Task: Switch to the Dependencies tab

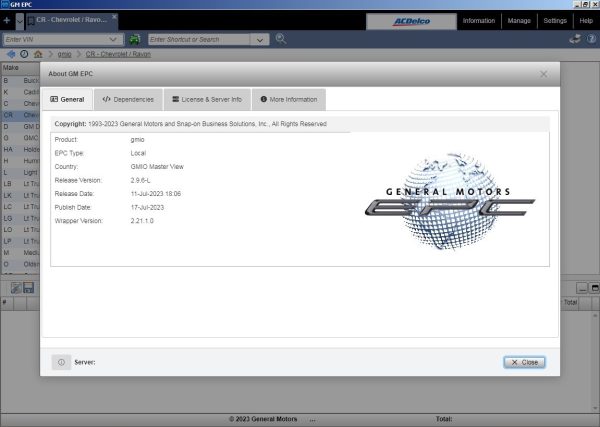Action: pyautogui.click(x=128, y=99)
